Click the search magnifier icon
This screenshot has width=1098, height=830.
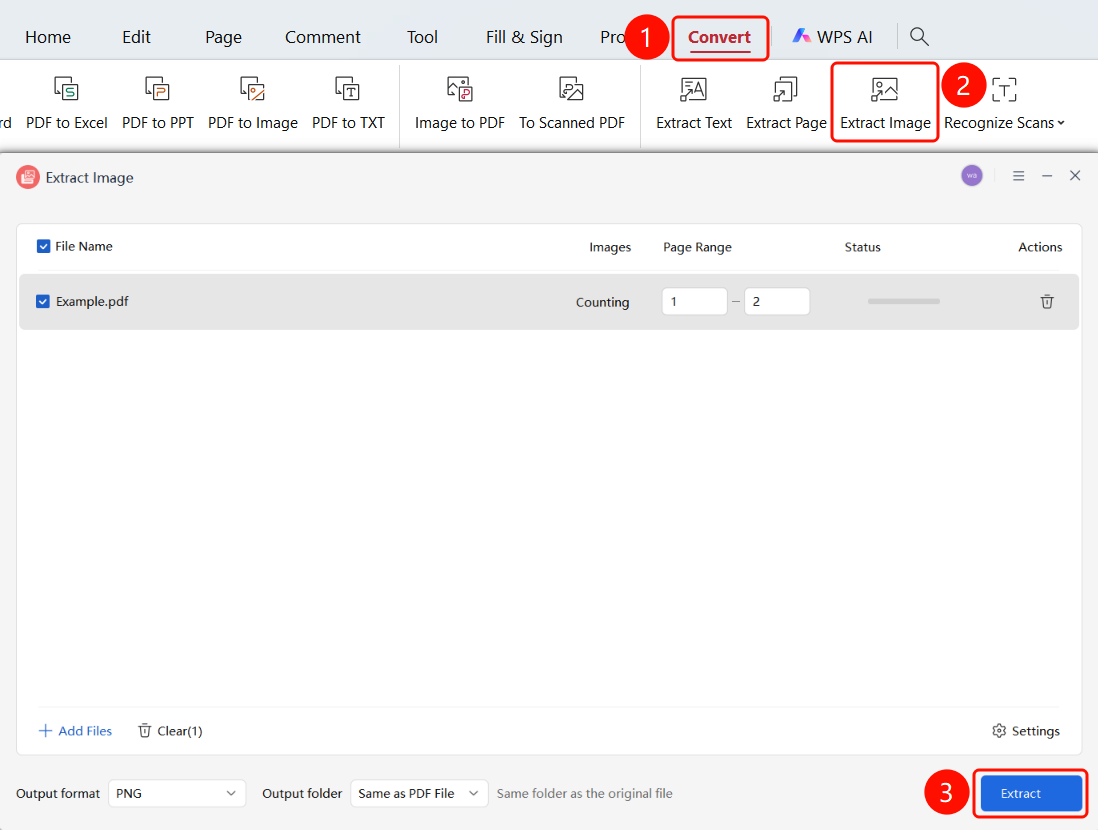(x=919, y=36)
